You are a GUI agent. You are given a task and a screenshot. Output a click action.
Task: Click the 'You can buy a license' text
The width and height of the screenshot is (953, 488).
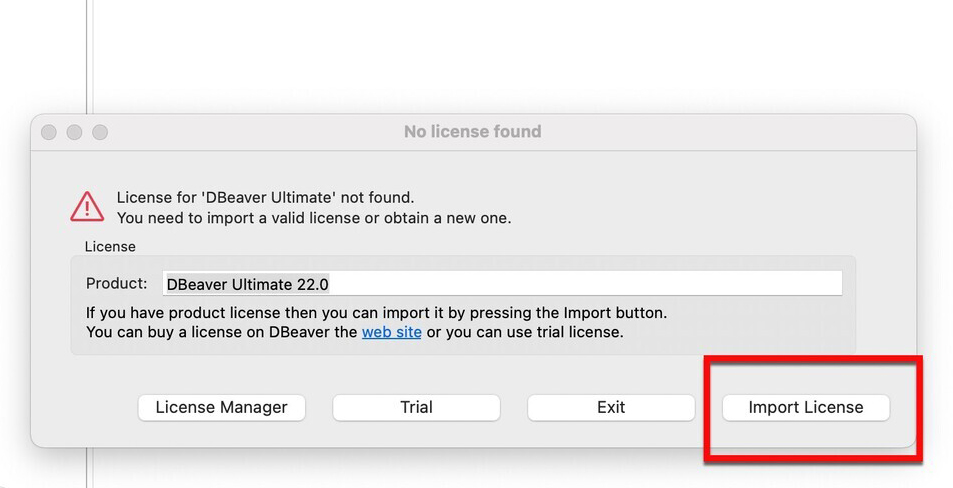tap(222, 332)
